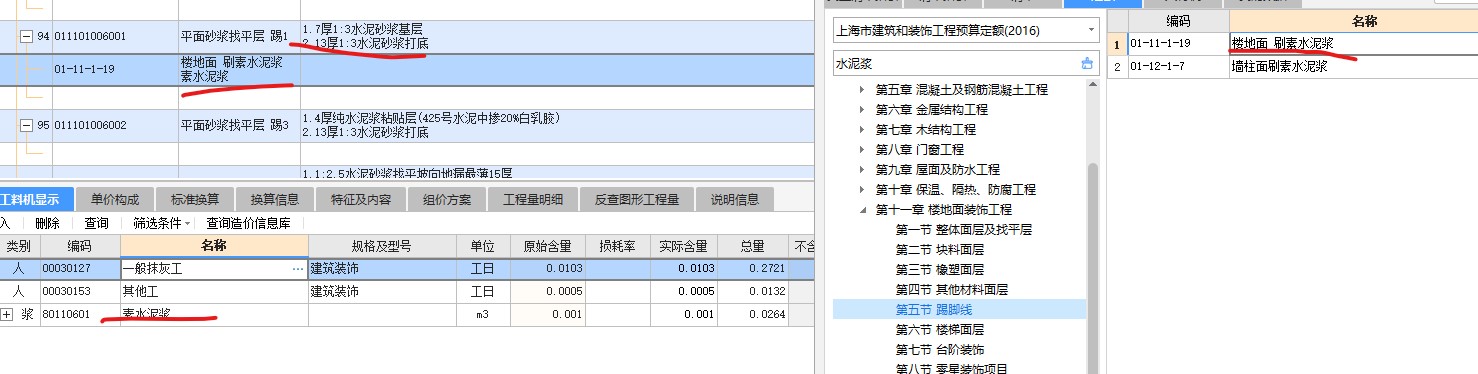Click 查询造价信息库 button

[248, 223]
